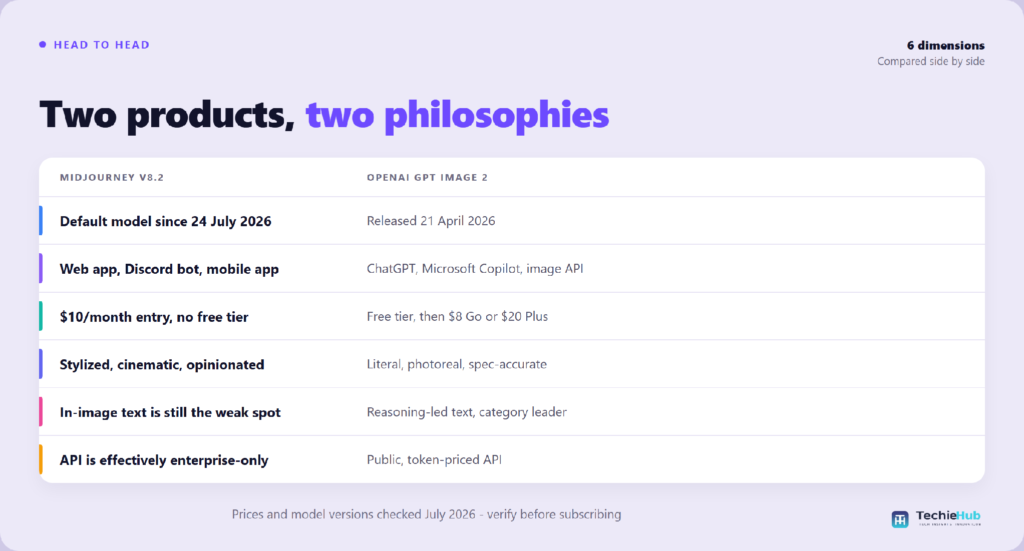This screenshot has width=1024, height=551.
Task: Click 'Free tier, then $8 Go or $20 Plus'
Action: pos(457,316)
